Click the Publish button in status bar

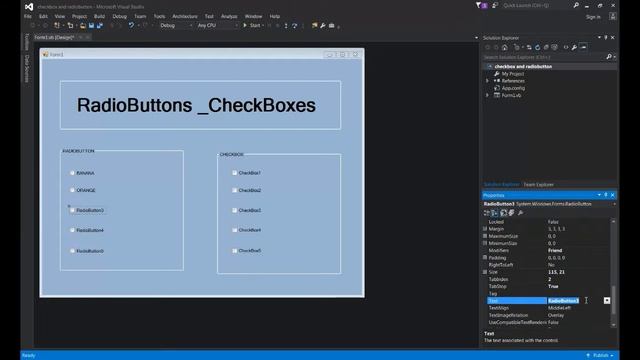(x=600, y=355)
